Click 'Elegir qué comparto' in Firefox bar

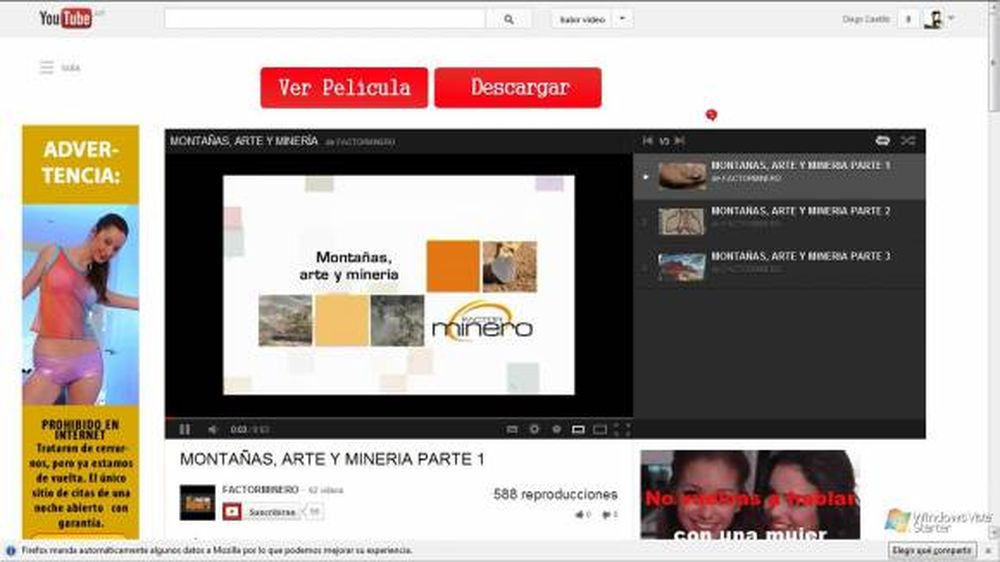pos(932,550)
